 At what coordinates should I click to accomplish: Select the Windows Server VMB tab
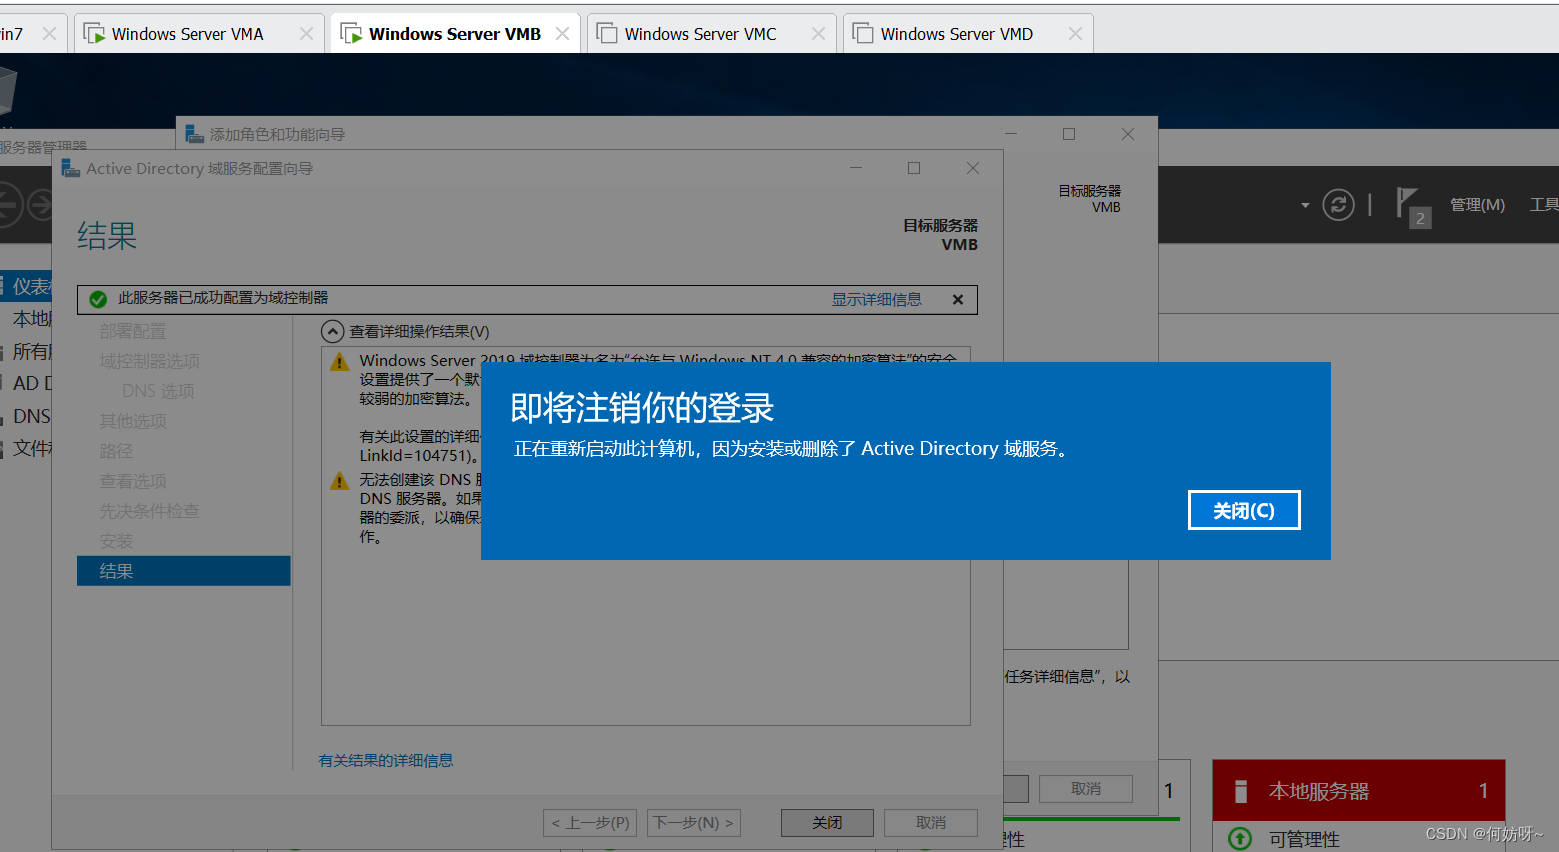coord(455,34)
